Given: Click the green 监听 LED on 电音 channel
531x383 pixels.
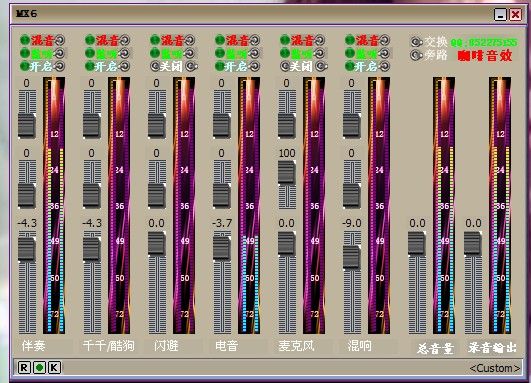Looking at the screenshot, I should [220, 53].
